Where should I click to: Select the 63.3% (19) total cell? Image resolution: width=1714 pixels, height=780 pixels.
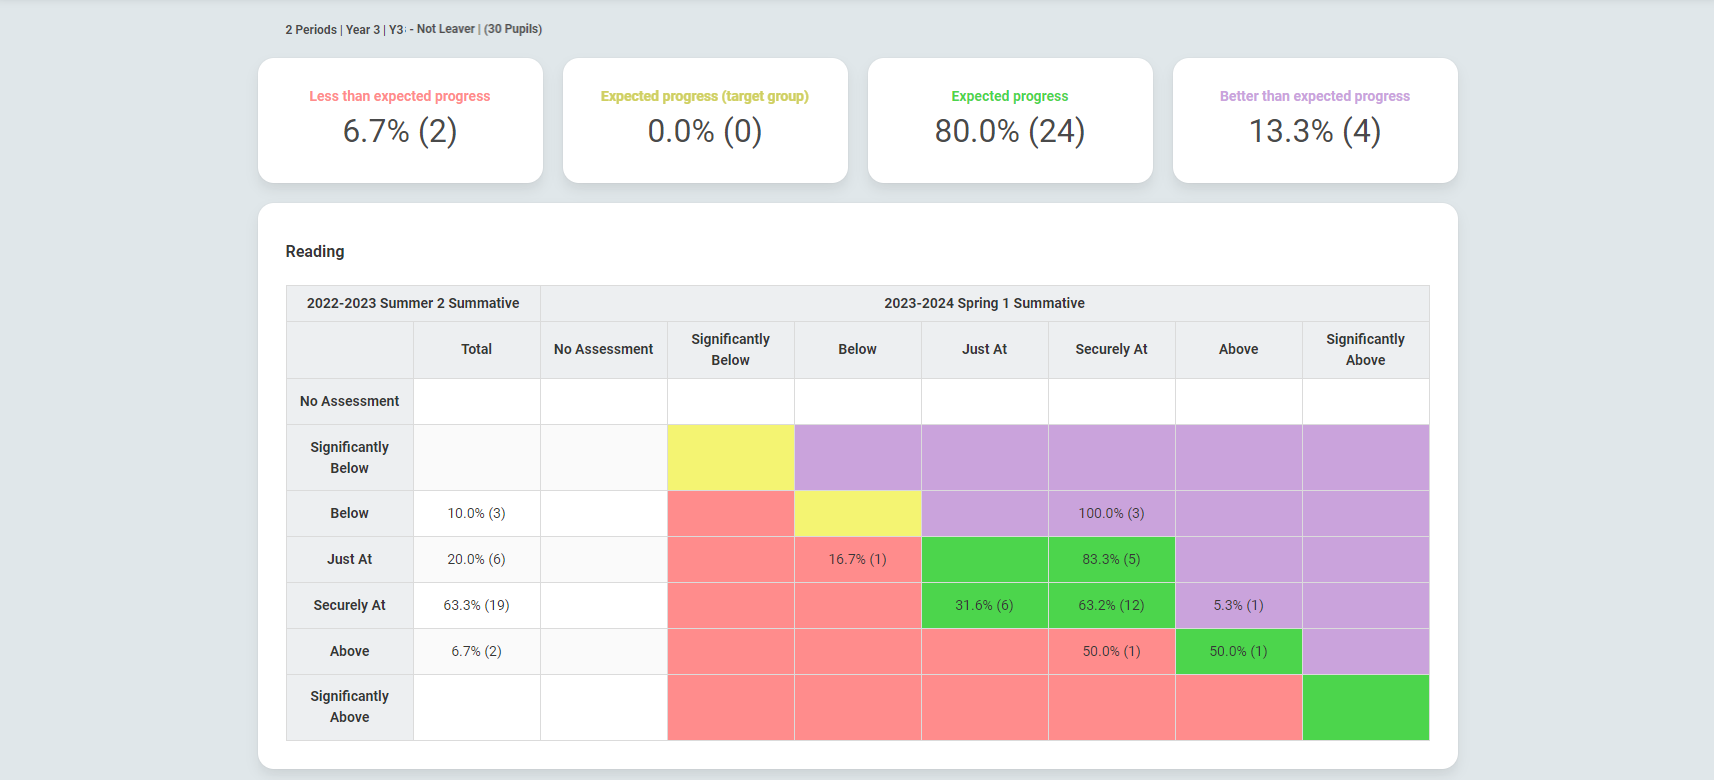click(476, 605)
